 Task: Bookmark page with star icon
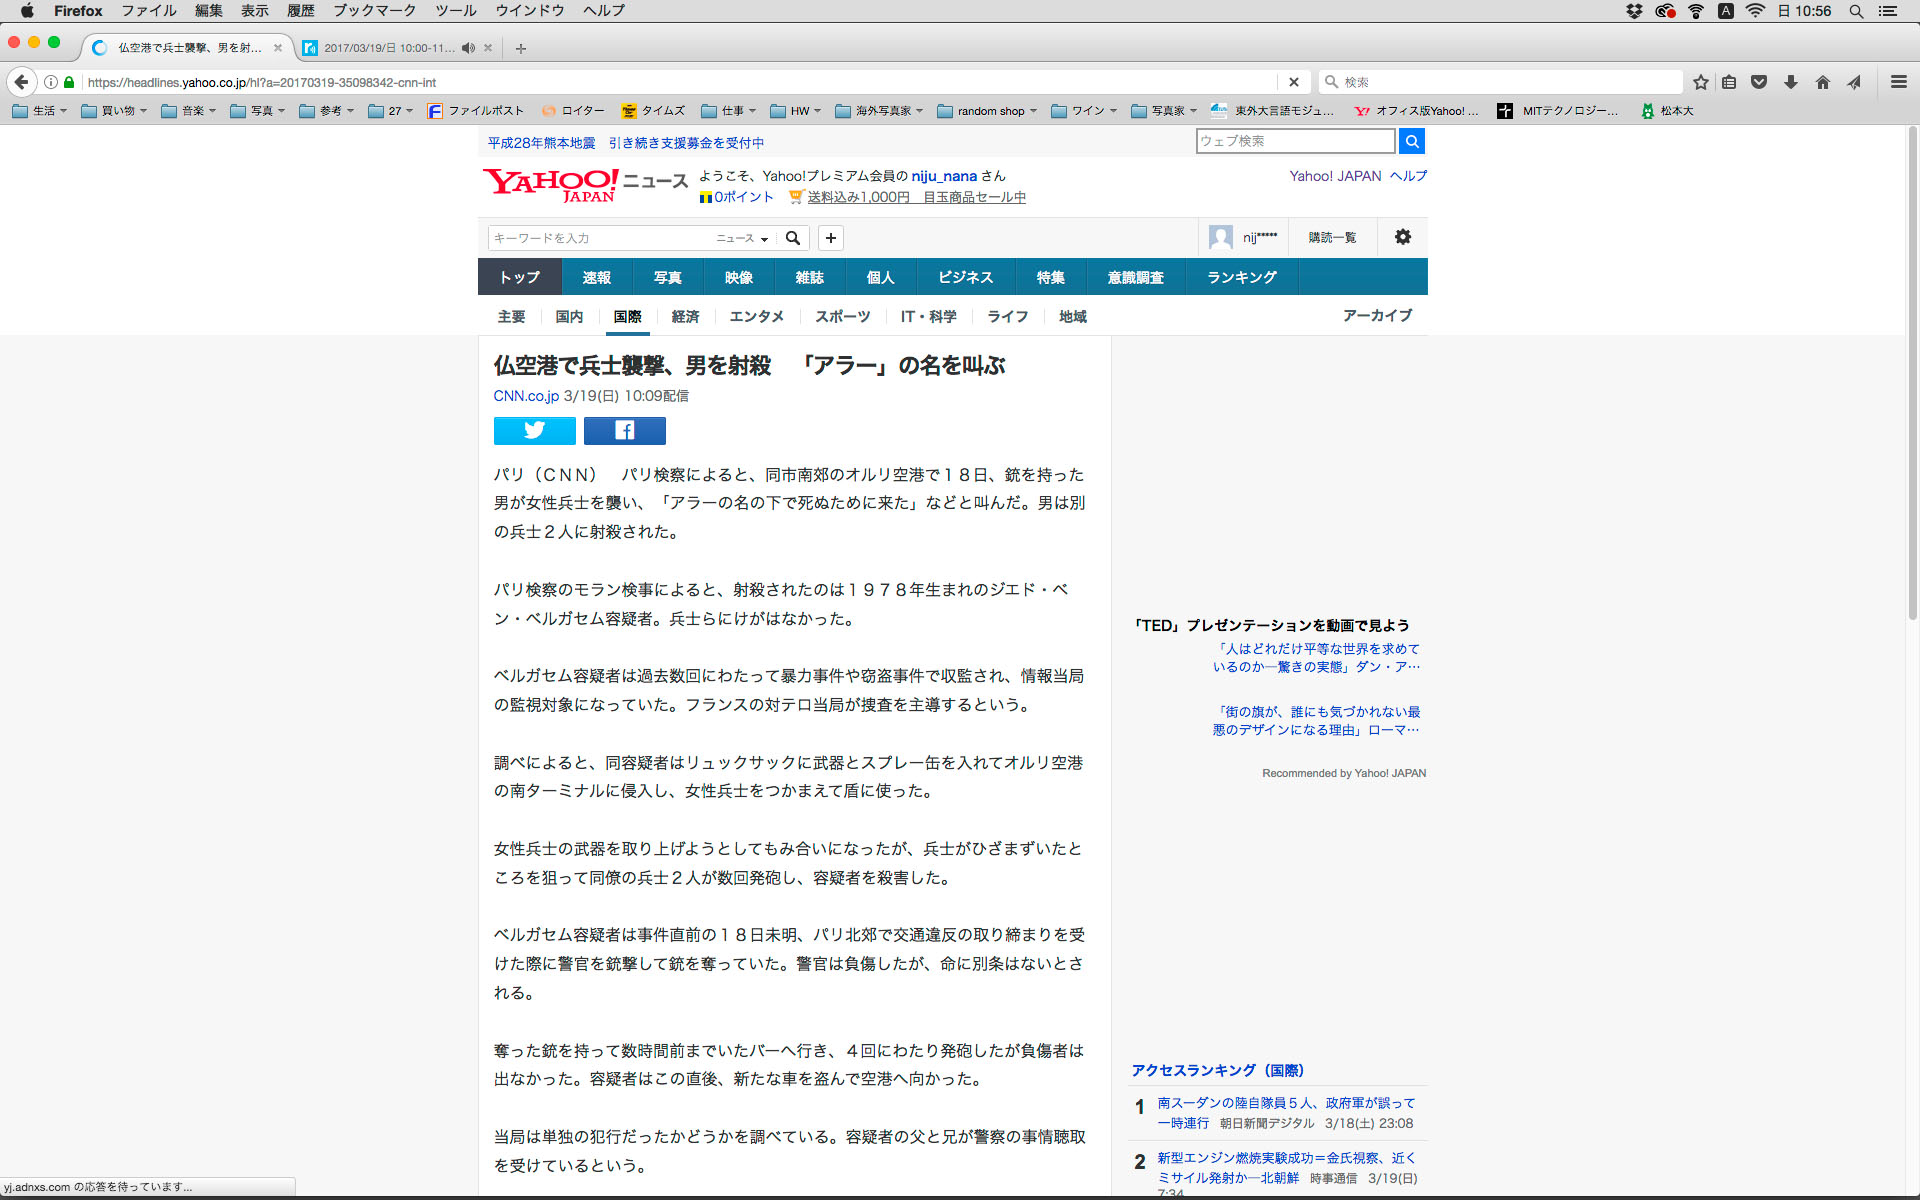[1700, 82]
